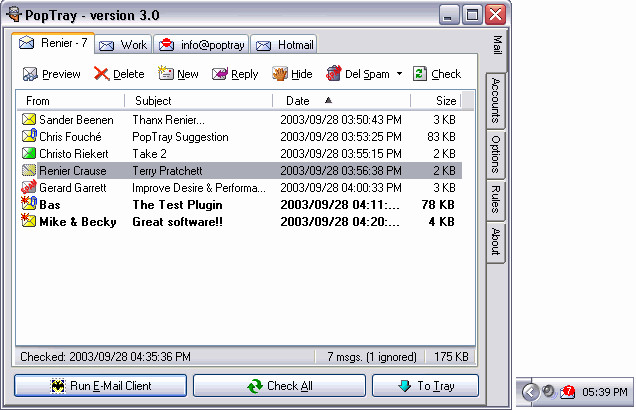Select the 'Terry Pratchett' subject
Screen dimensions: 636x410
click(167, 171)
